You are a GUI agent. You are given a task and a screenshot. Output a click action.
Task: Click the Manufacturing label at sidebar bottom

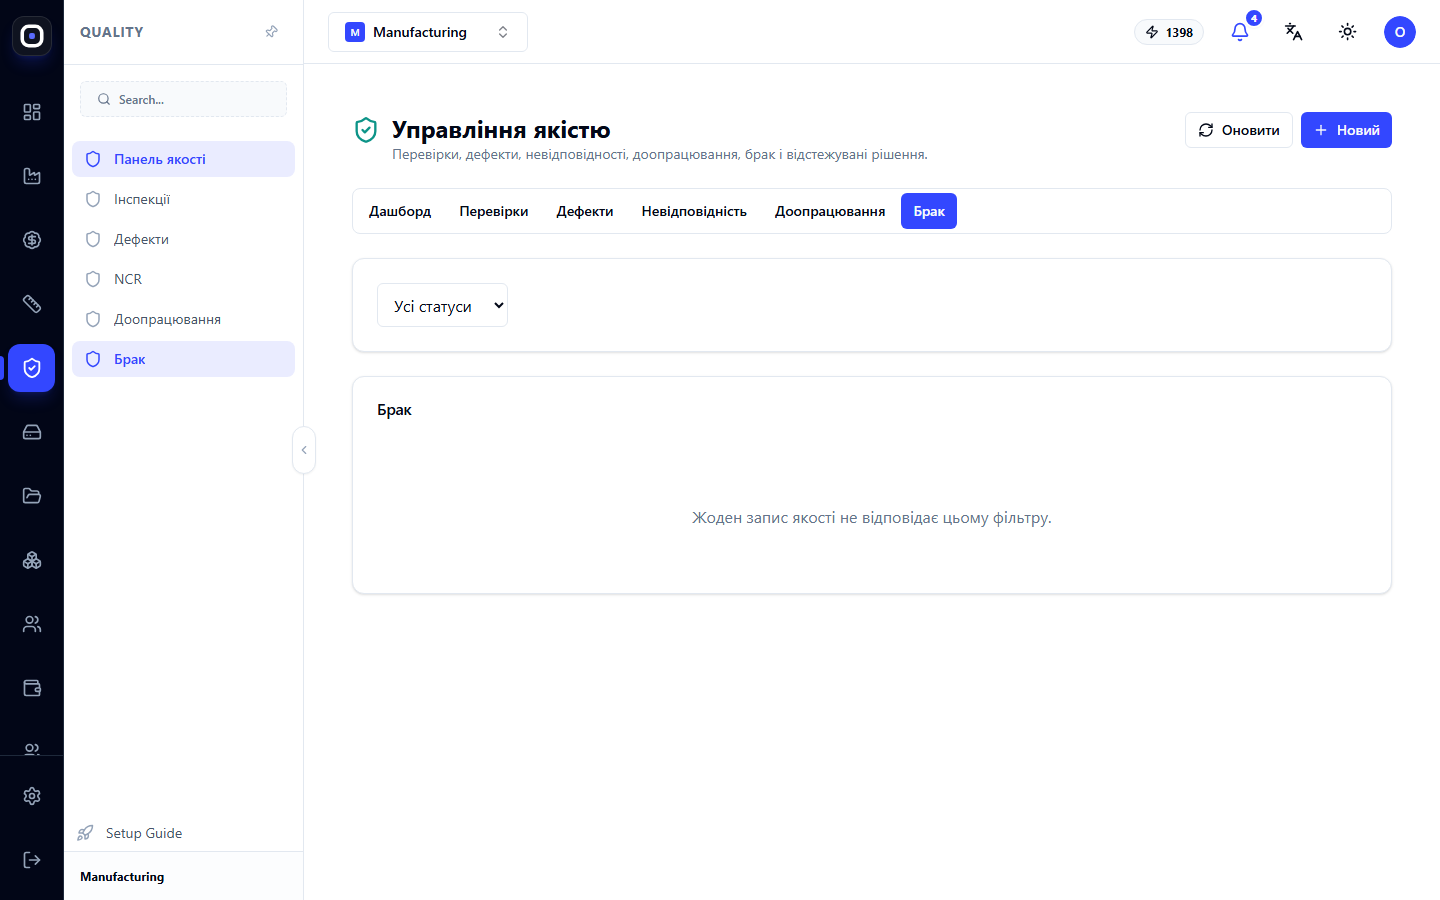(x=122, y=877)
